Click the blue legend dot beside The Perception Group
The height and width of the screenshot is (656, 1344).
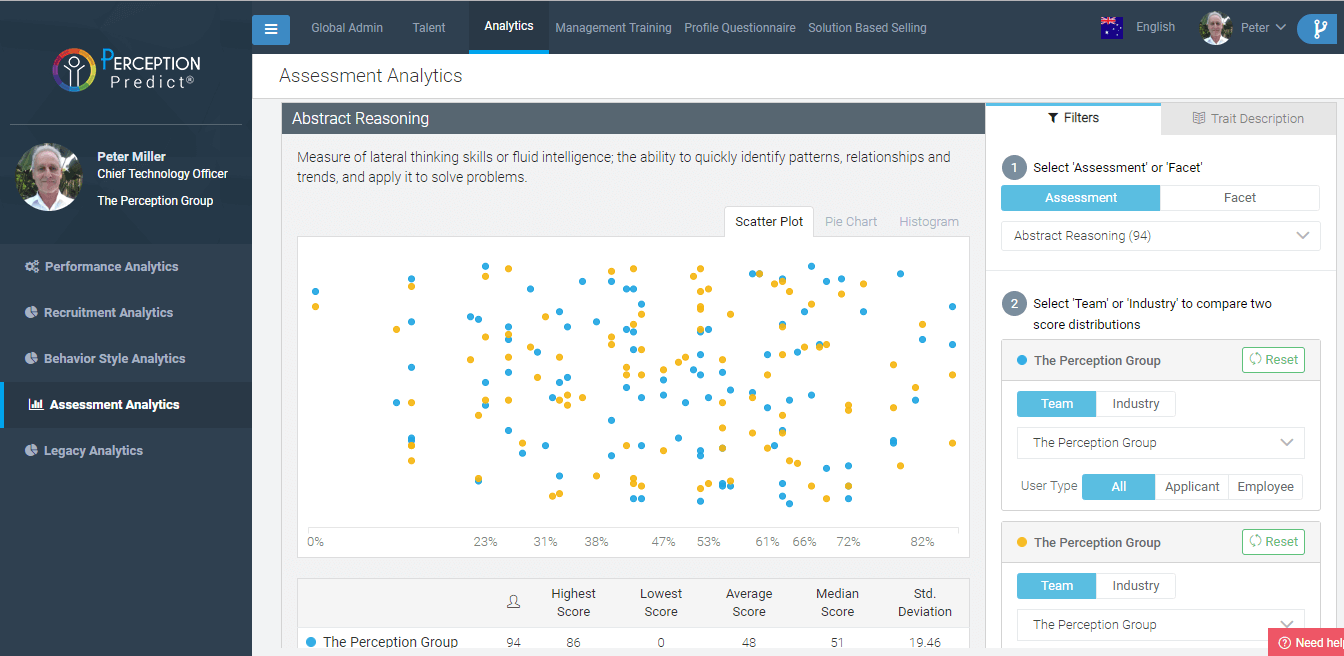click(x=1022, y=360)
